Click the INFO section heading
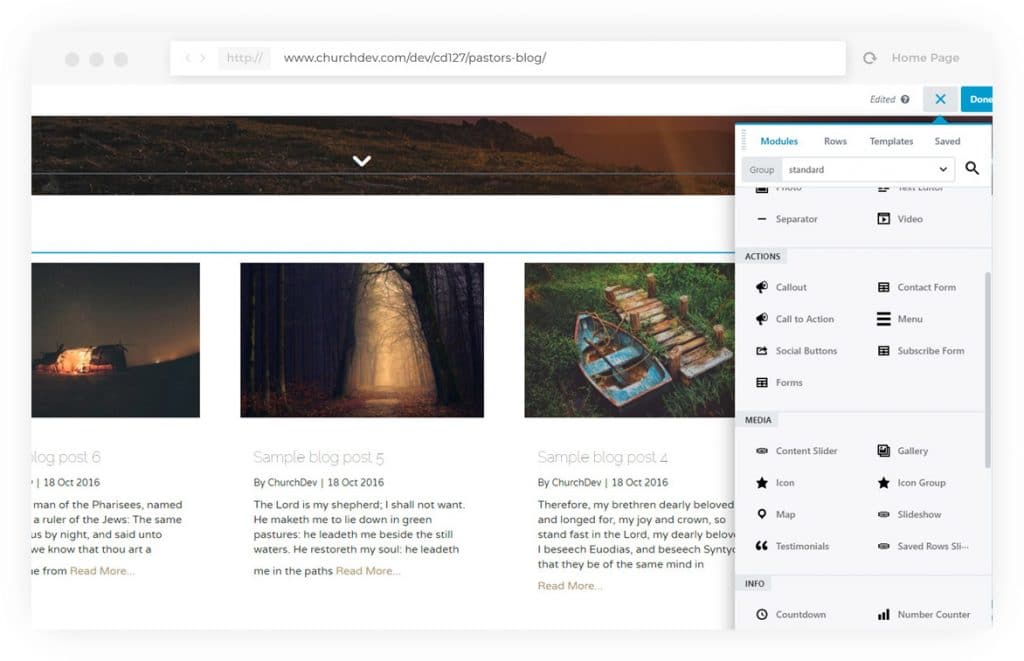The image size is (1024, 661). coord(755,584)
